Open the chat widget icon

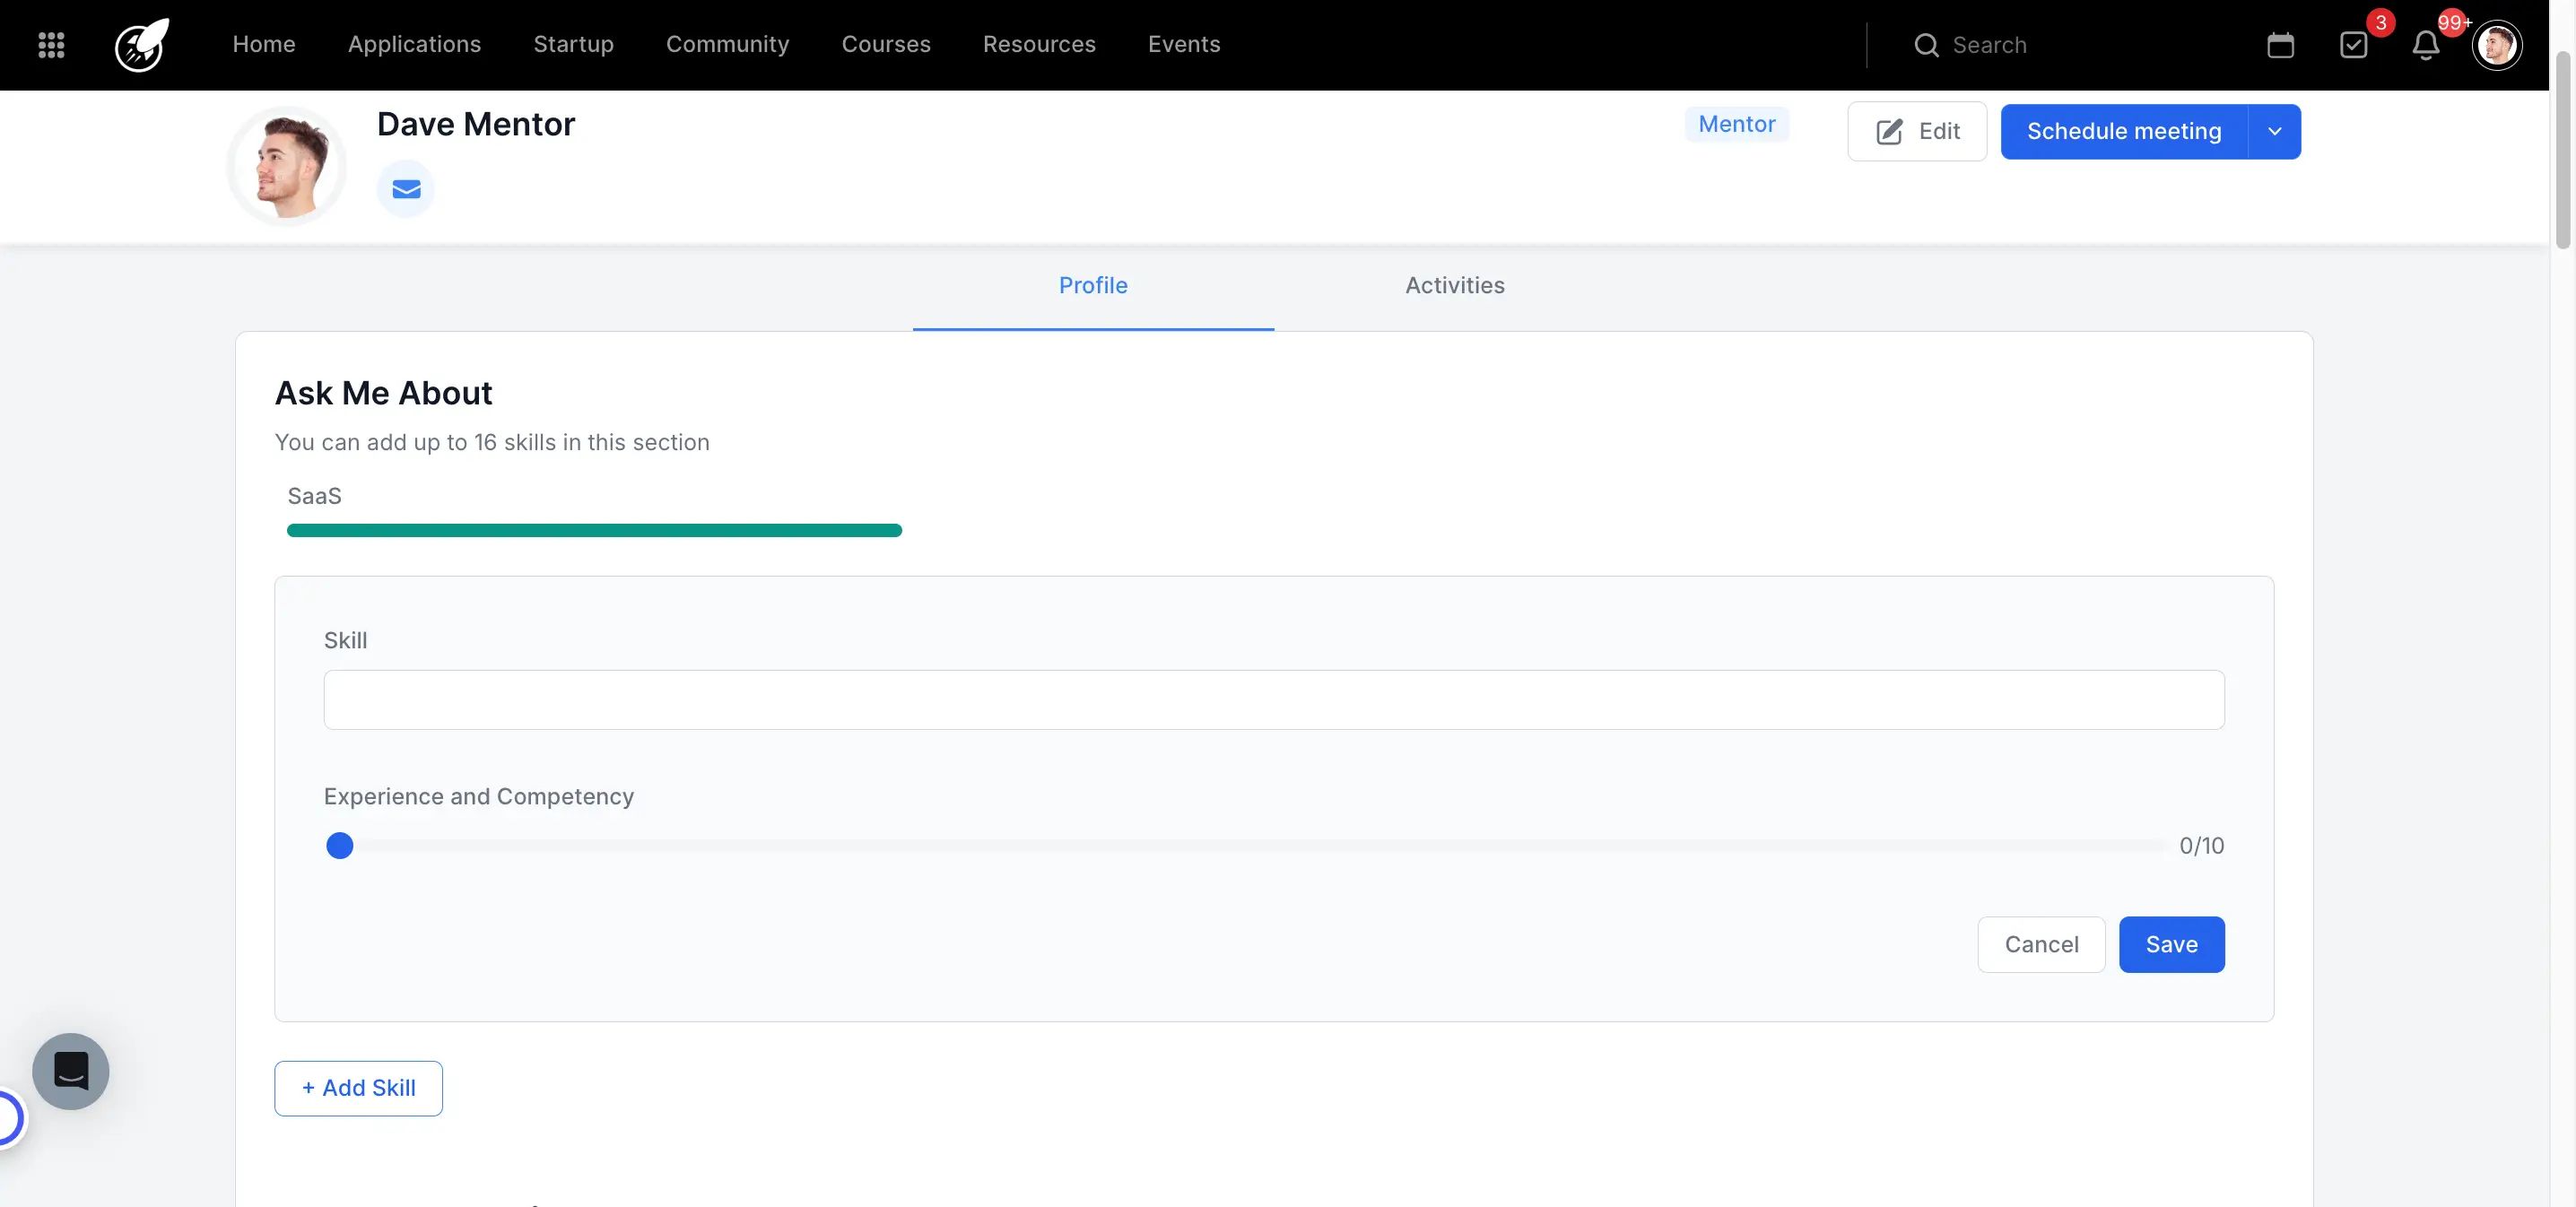pos(71,1071)
